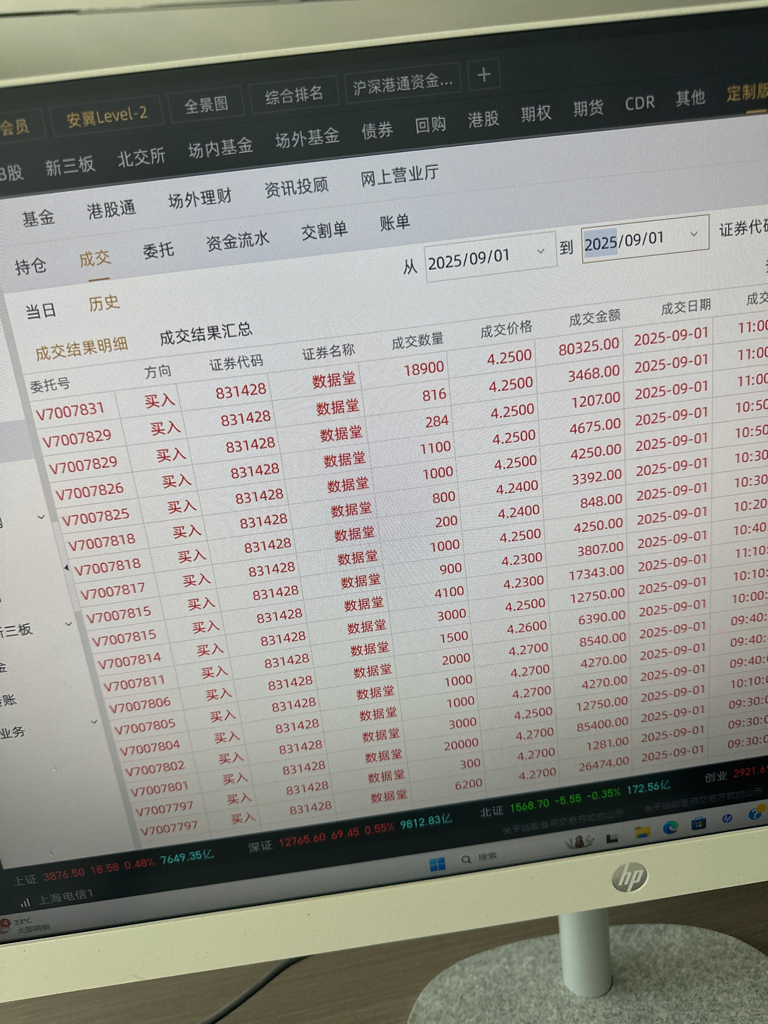Show the 账单 tab
This screenshot has height=1024, width=768.
pyautogui.click(x=394, y=222)
